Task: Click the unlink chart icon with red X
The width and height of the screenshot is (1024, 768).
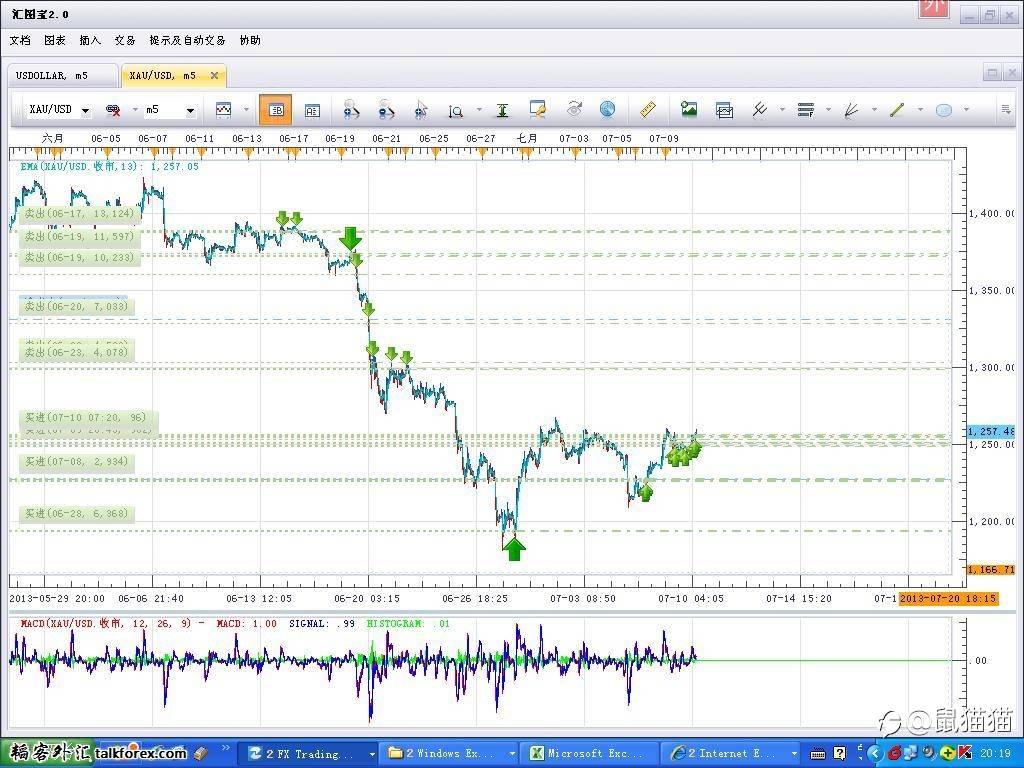Action: click(113, 110)
